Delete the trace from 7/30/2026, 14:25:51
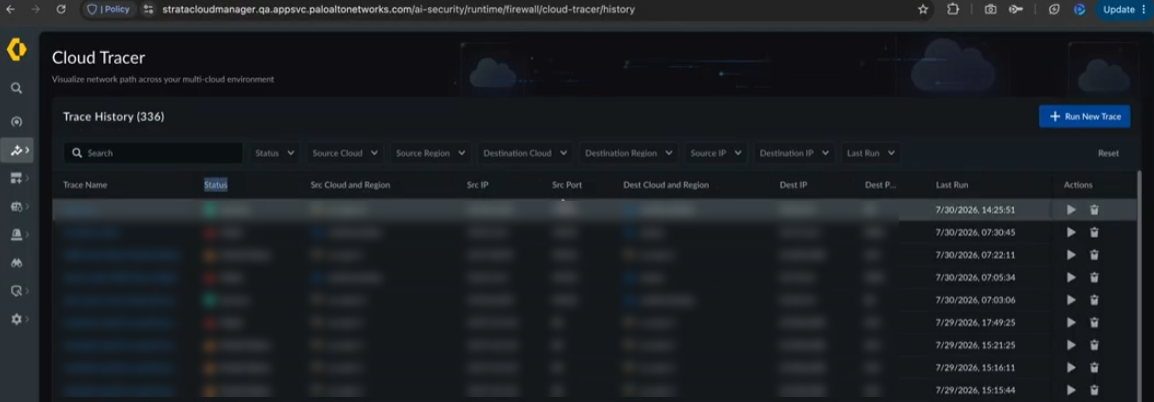1154x402 pixels. 1094,210
